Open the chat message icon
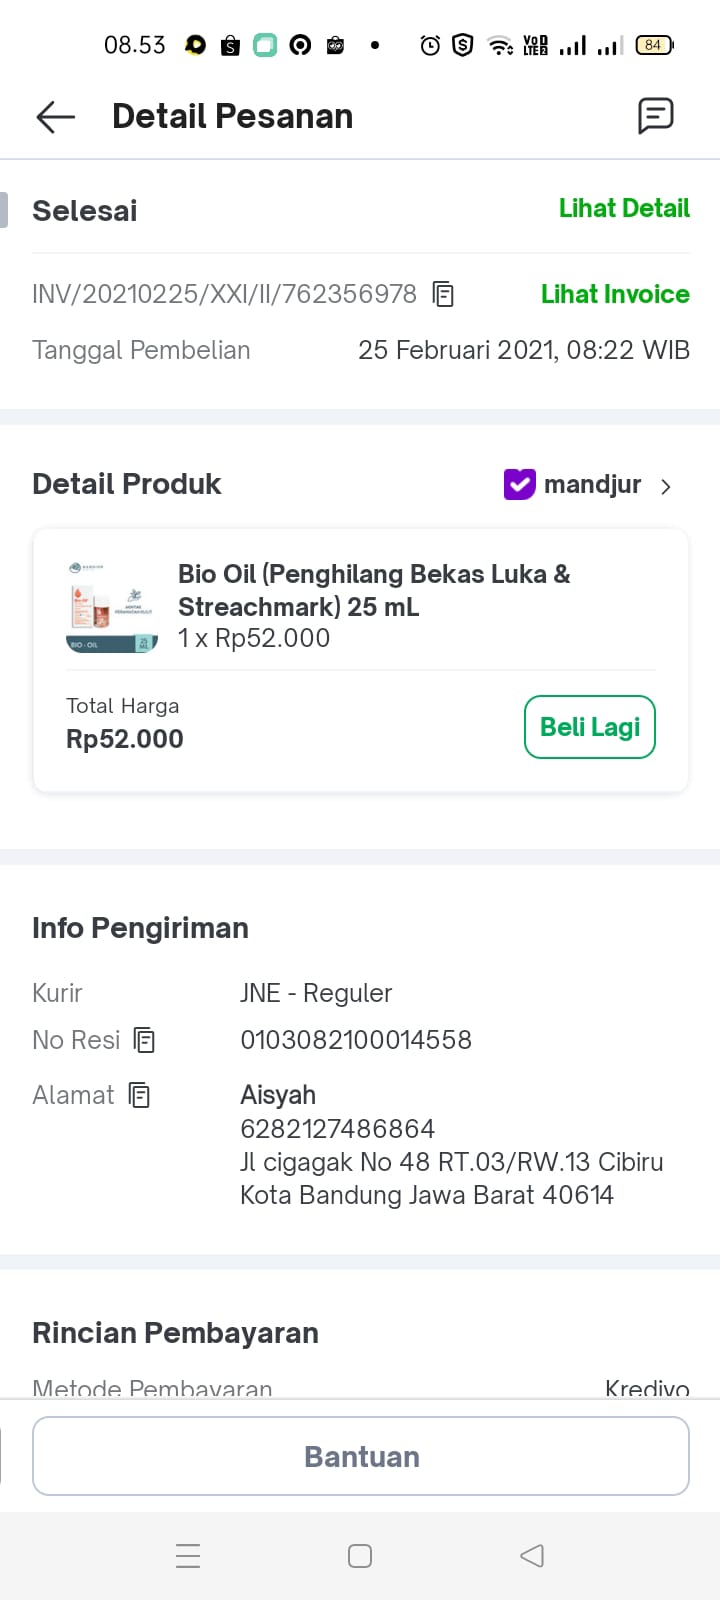Screen dimensions: 720x1600 656,116
